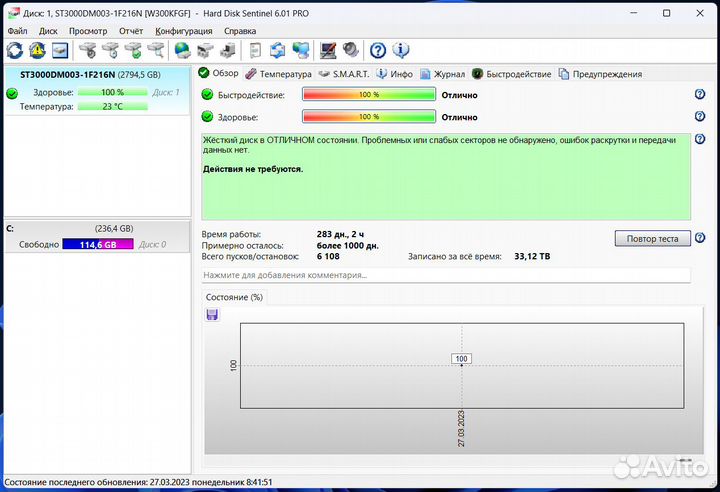720x492 pixels.
Task: Click the 33,12 TB written value
Action: 532,256
